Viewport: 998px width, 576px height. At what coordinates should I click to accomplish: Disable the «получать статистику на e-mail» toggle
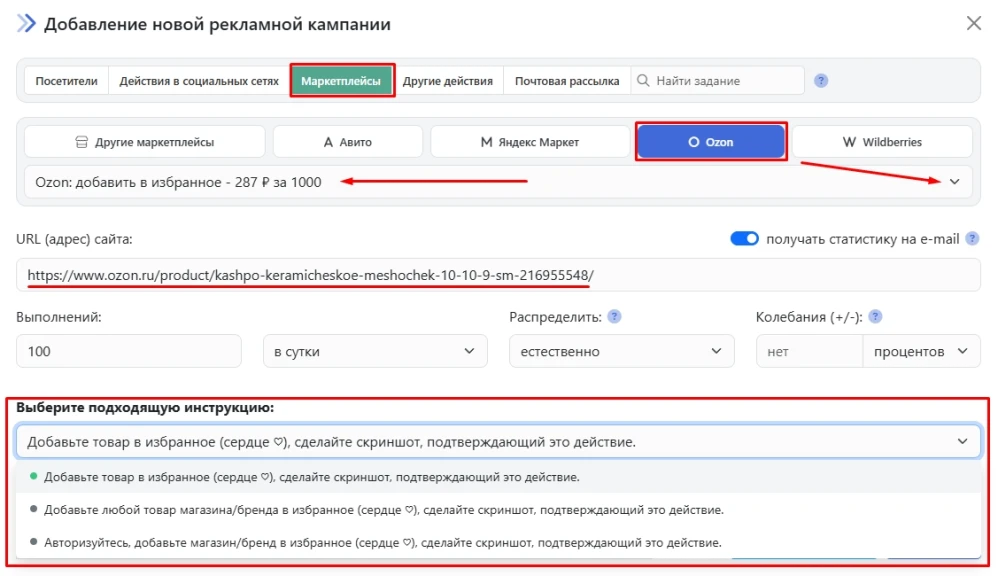(x=745, y=239)
